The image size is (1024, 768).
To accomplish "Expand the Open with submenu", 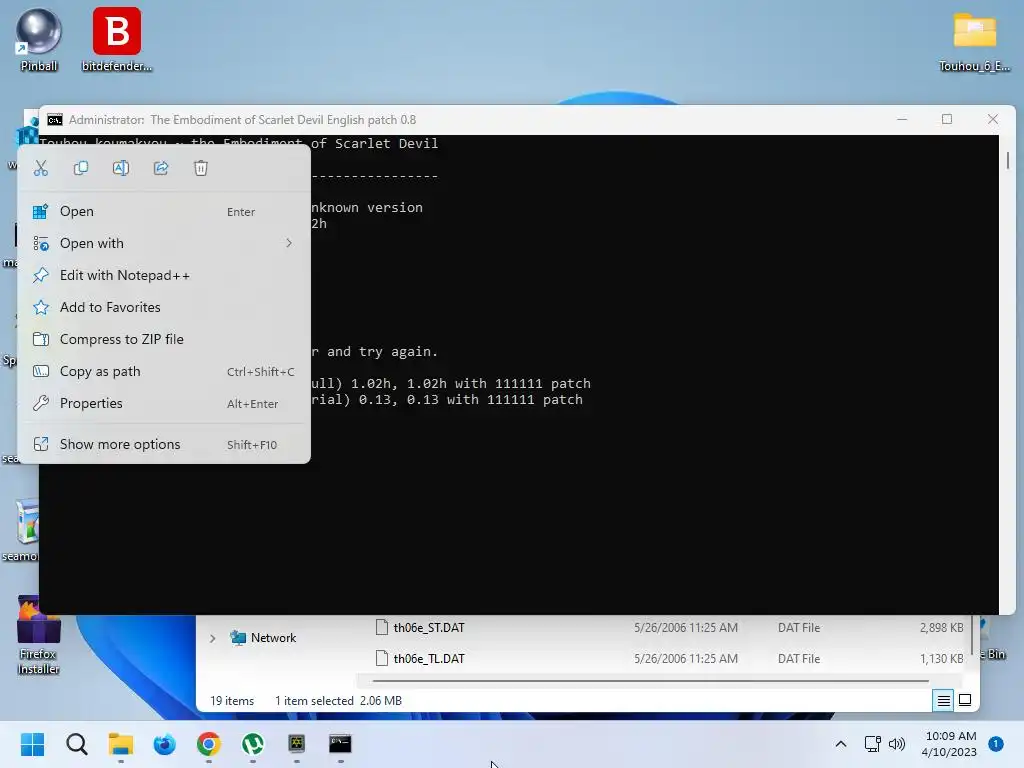I will click(x=164, y=244).
